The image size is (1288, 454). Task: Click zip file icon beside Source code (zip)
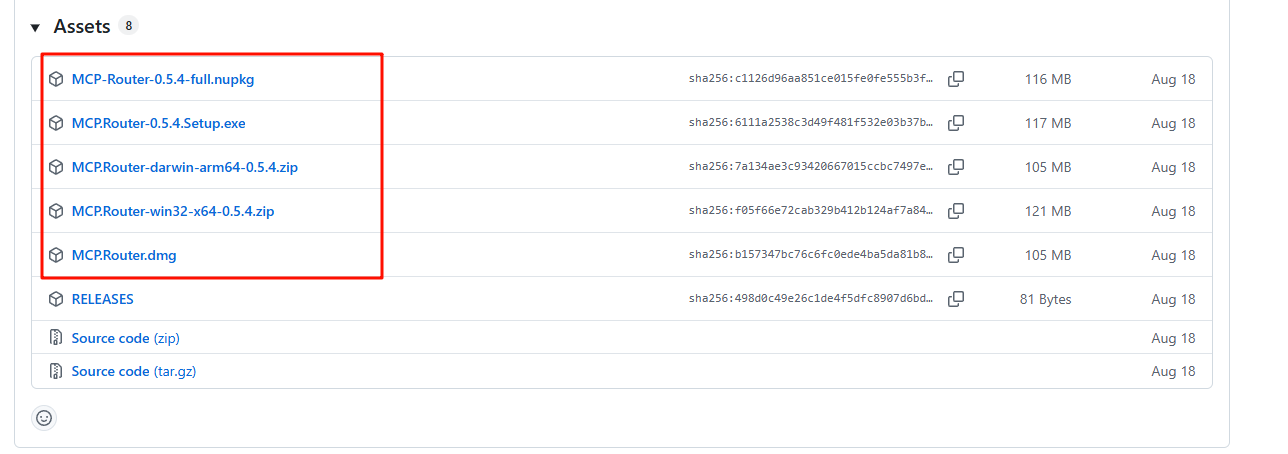(x=57, y=338)
